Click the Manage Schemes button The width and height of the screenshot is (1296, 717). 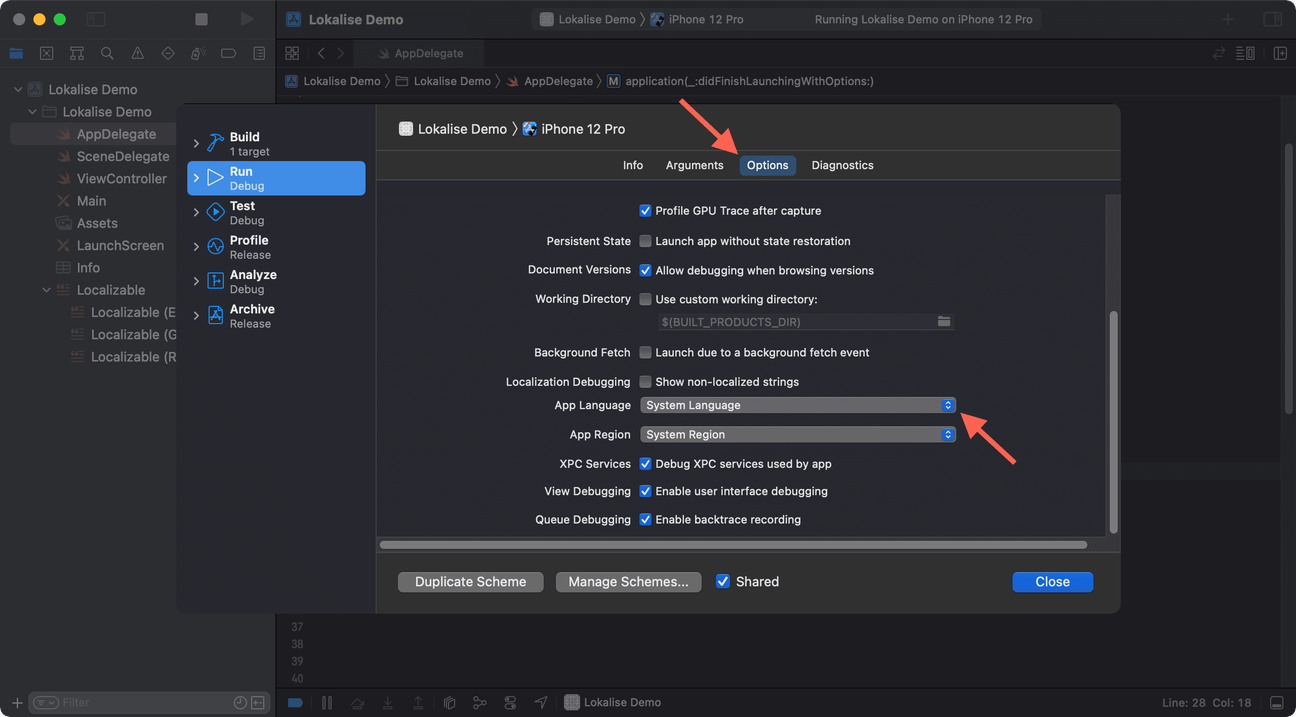[x=628, y=581]
